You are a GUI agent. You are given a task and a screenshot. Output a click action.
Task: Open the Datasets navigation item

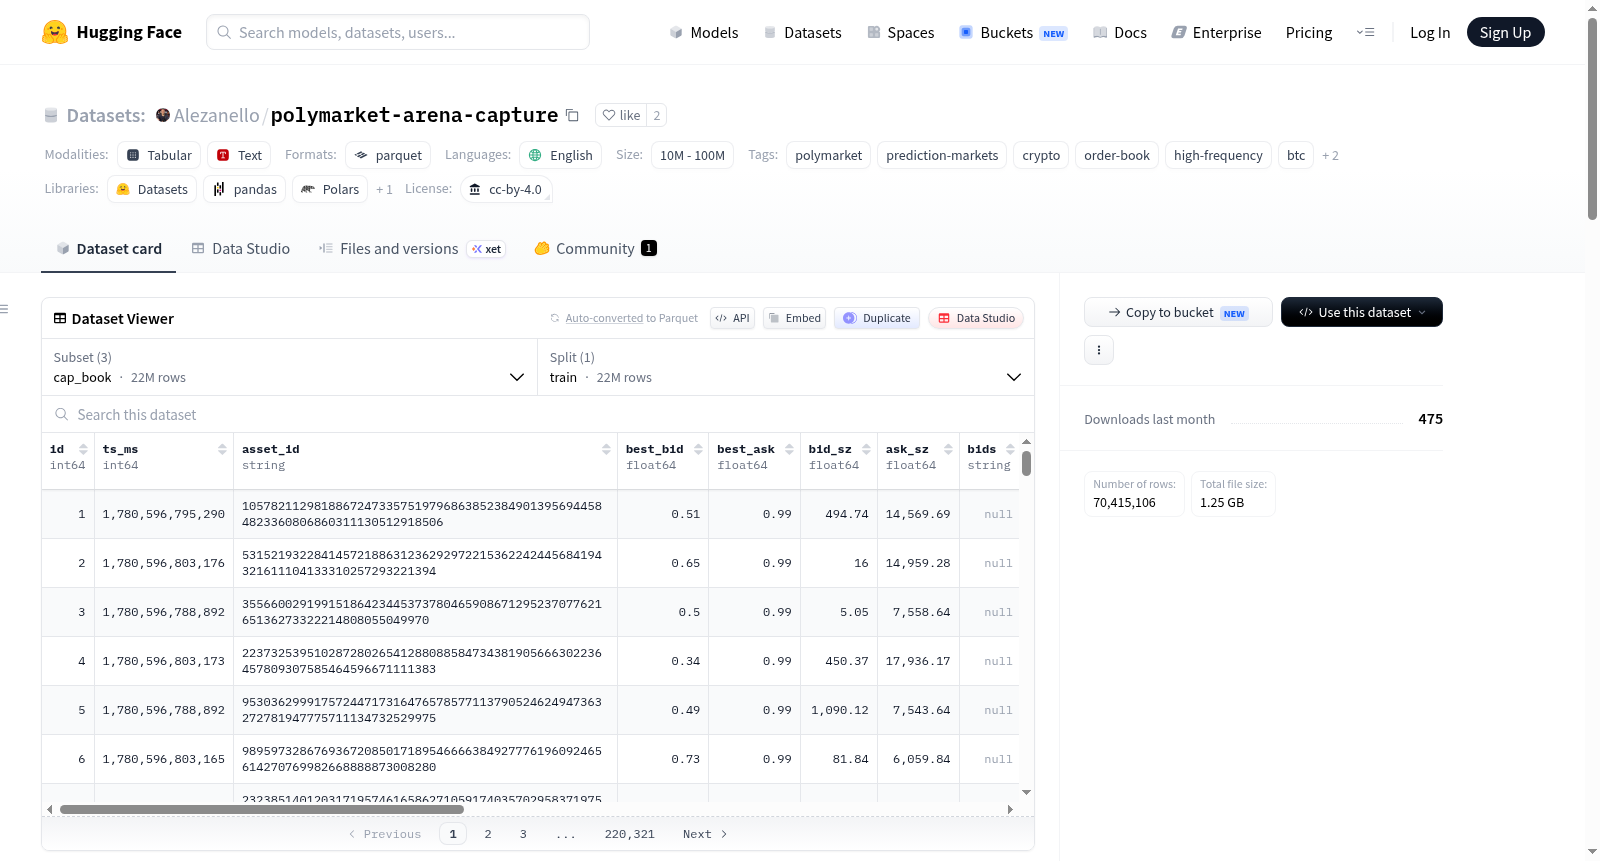tap(802, 32)
